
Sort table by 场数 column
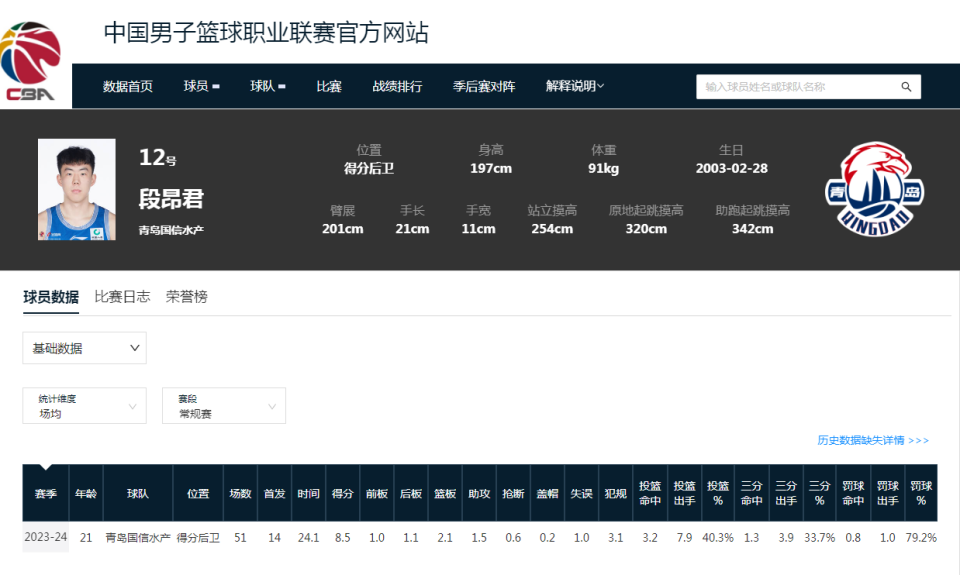click(x=240, y=494)
